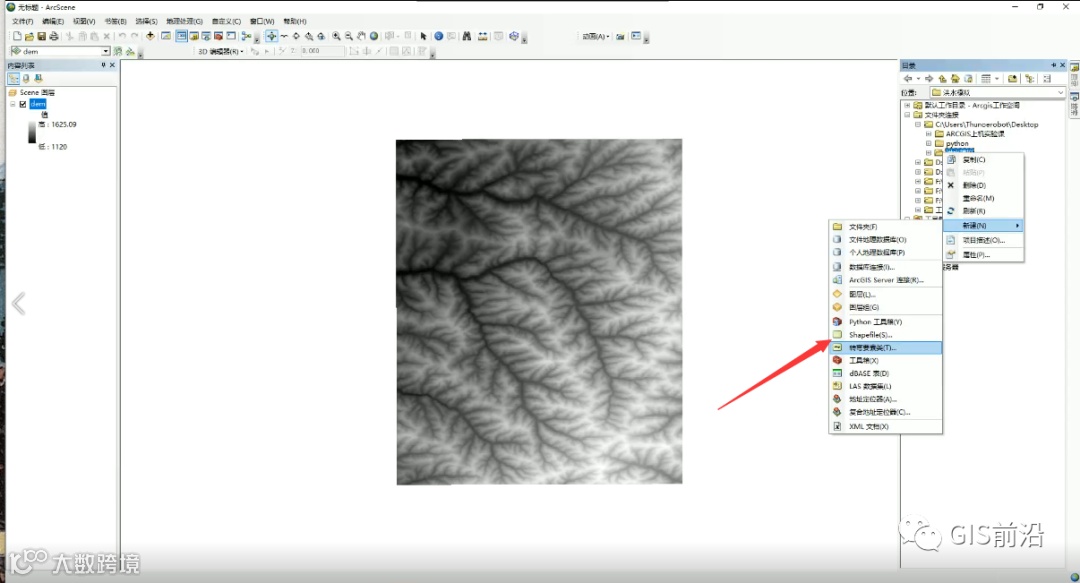The image size is (1080, 583).
Task: Choose 重命名(M) in context menu
Action: [984, 198]
